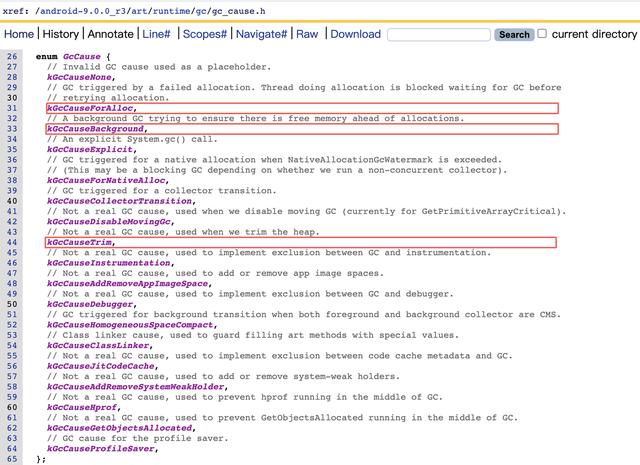
Task: Enable the current directory checkbox
Action: point(542,33)
